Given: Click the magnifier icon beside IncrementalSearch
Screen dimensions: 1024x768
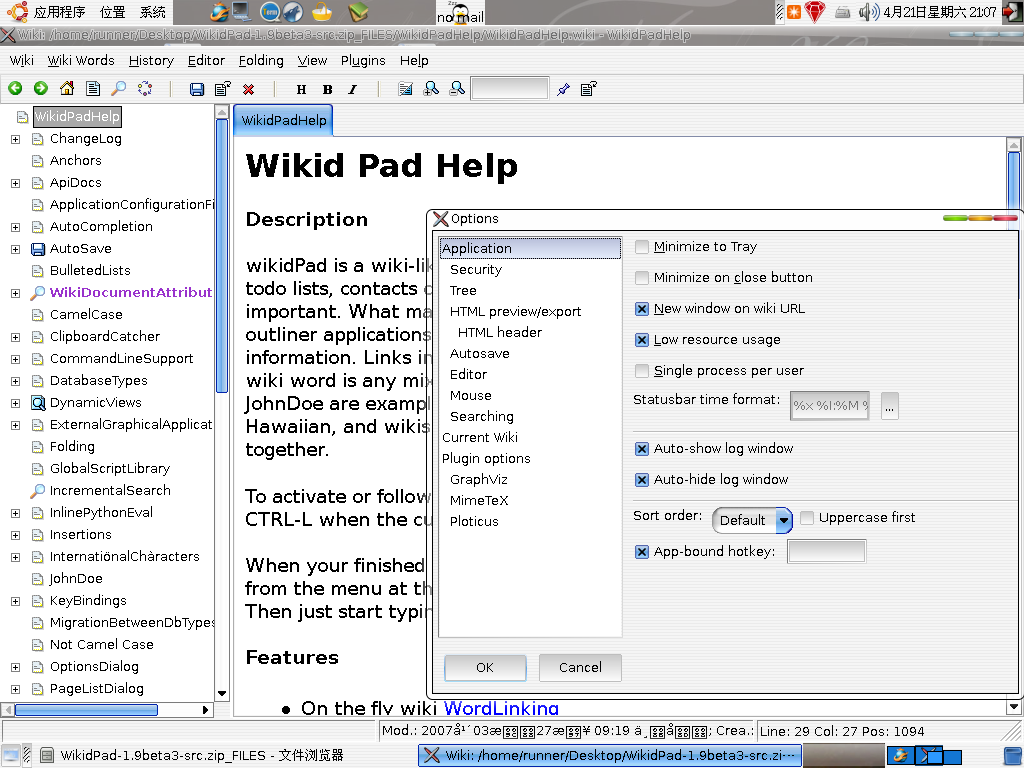Looking at the screenshot, I should coord(38,490).
